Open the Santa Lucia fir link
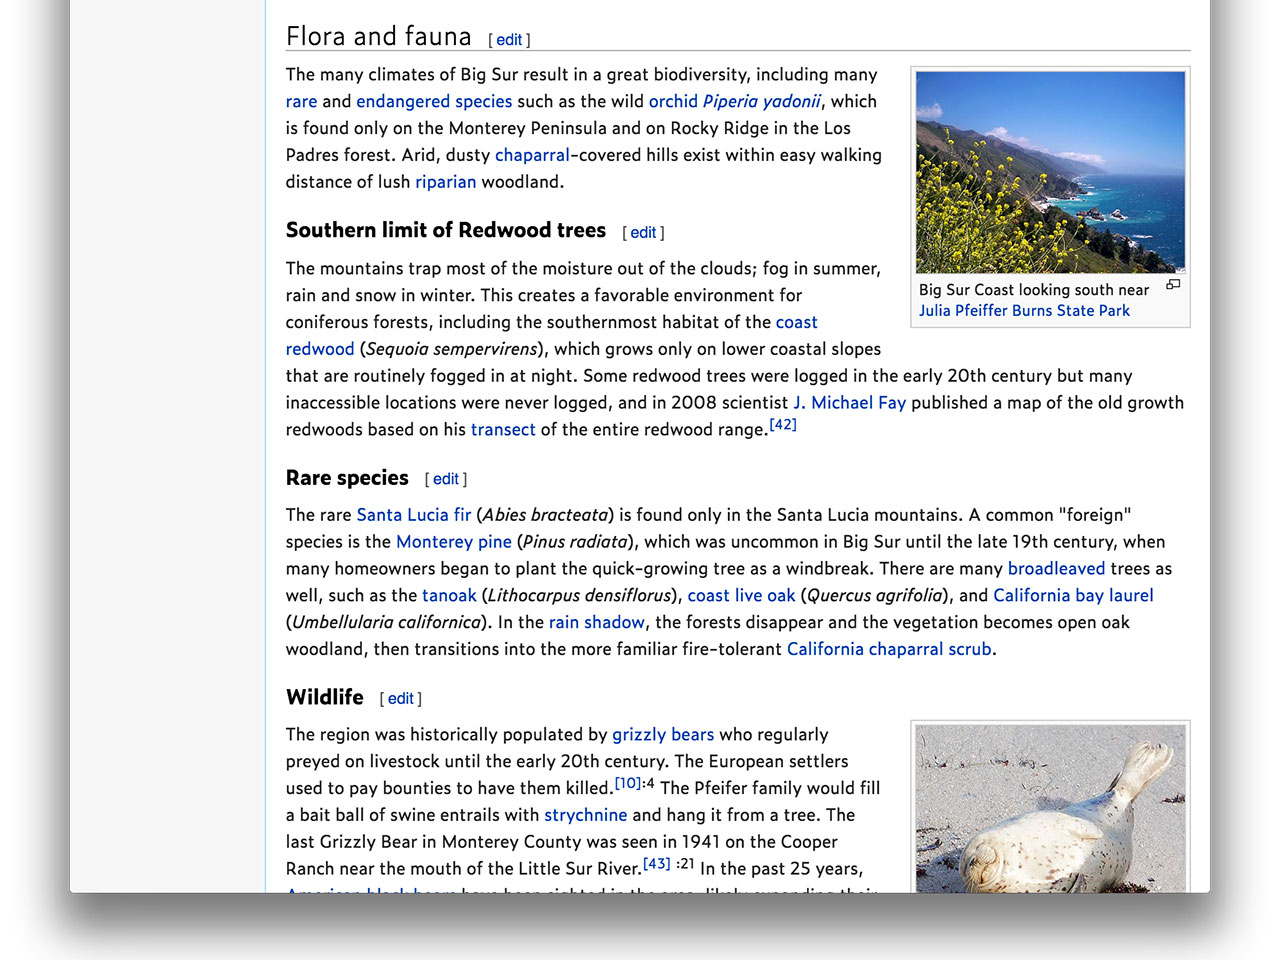 coord(414,515)
